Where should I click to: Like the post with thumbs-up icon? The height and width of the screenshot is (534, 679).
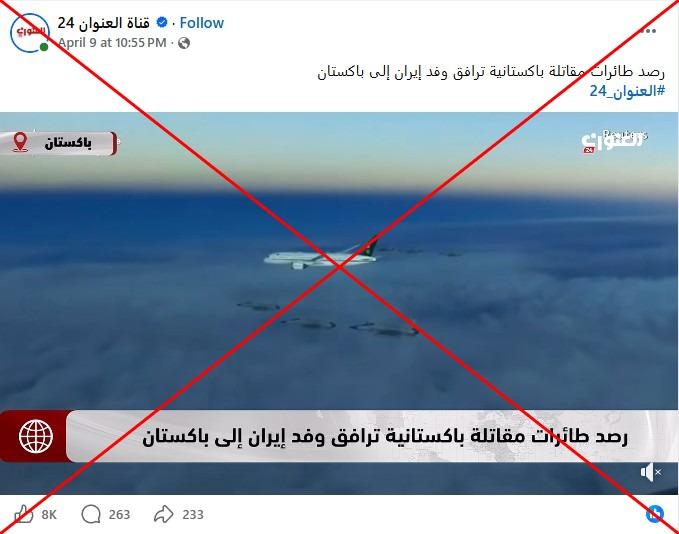tap(23, 515)
